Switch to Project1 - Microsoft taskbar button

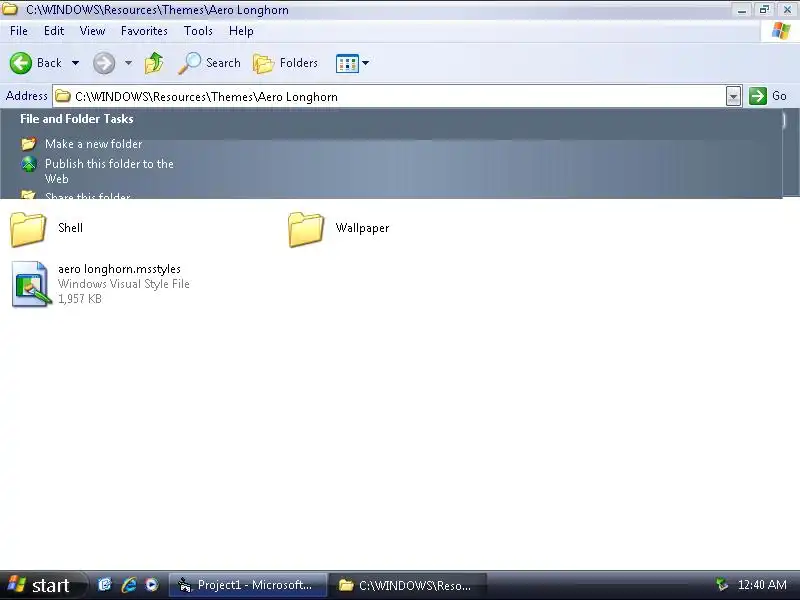248,585
